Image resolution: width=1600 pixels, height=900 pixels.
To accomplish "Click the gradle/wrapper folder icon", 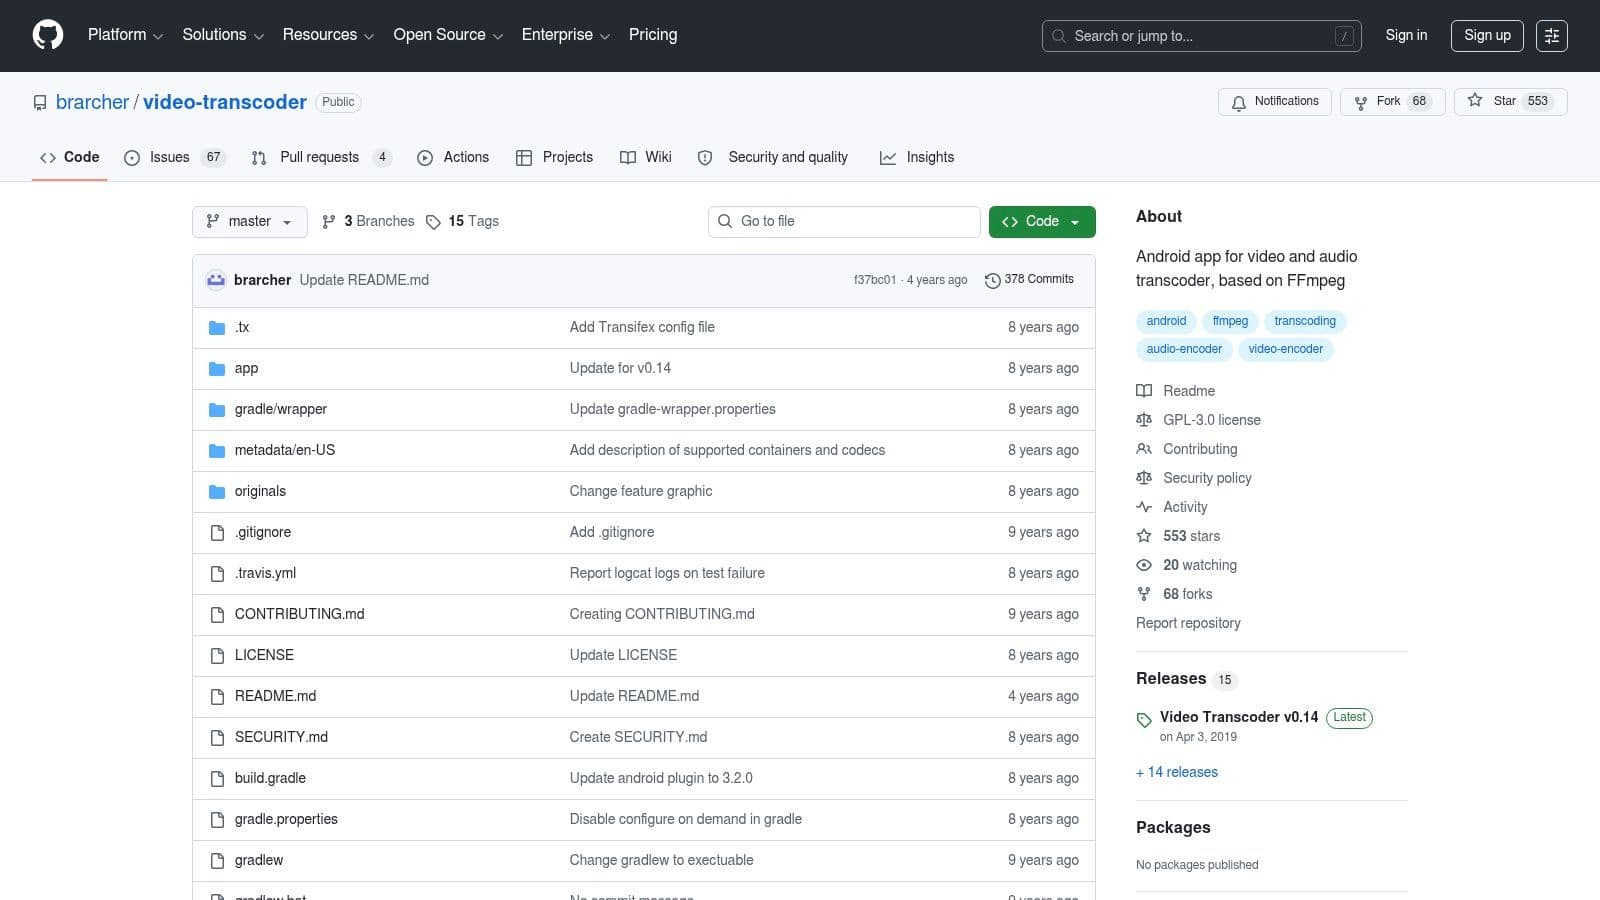I will pos(217,410).
